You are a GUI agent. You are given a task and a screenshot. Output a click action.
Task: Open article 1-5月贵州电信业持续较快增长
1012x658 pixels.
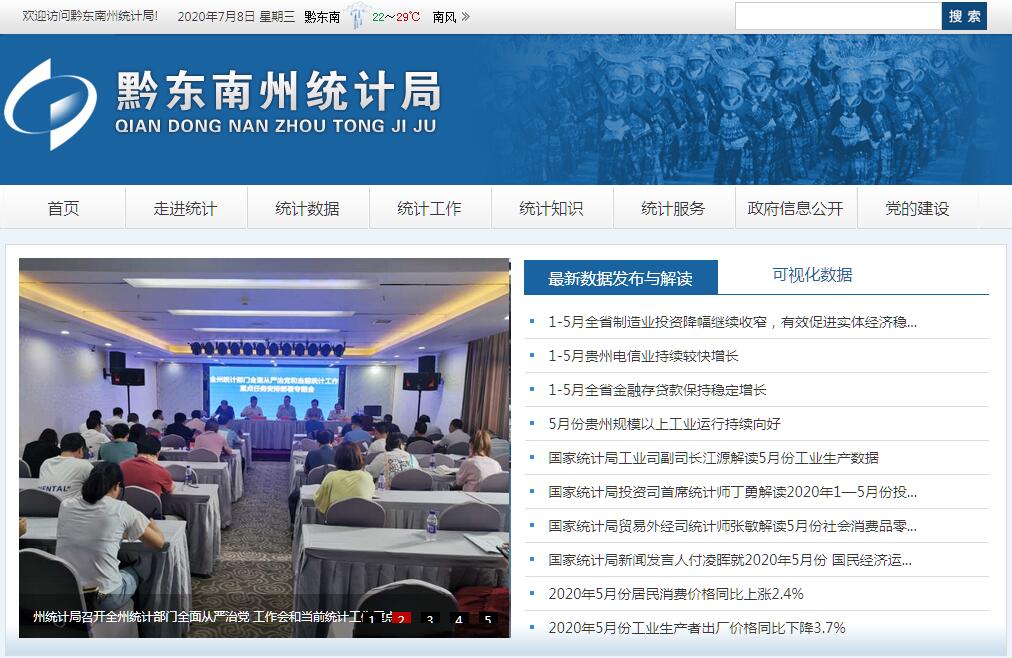[643, 356]
